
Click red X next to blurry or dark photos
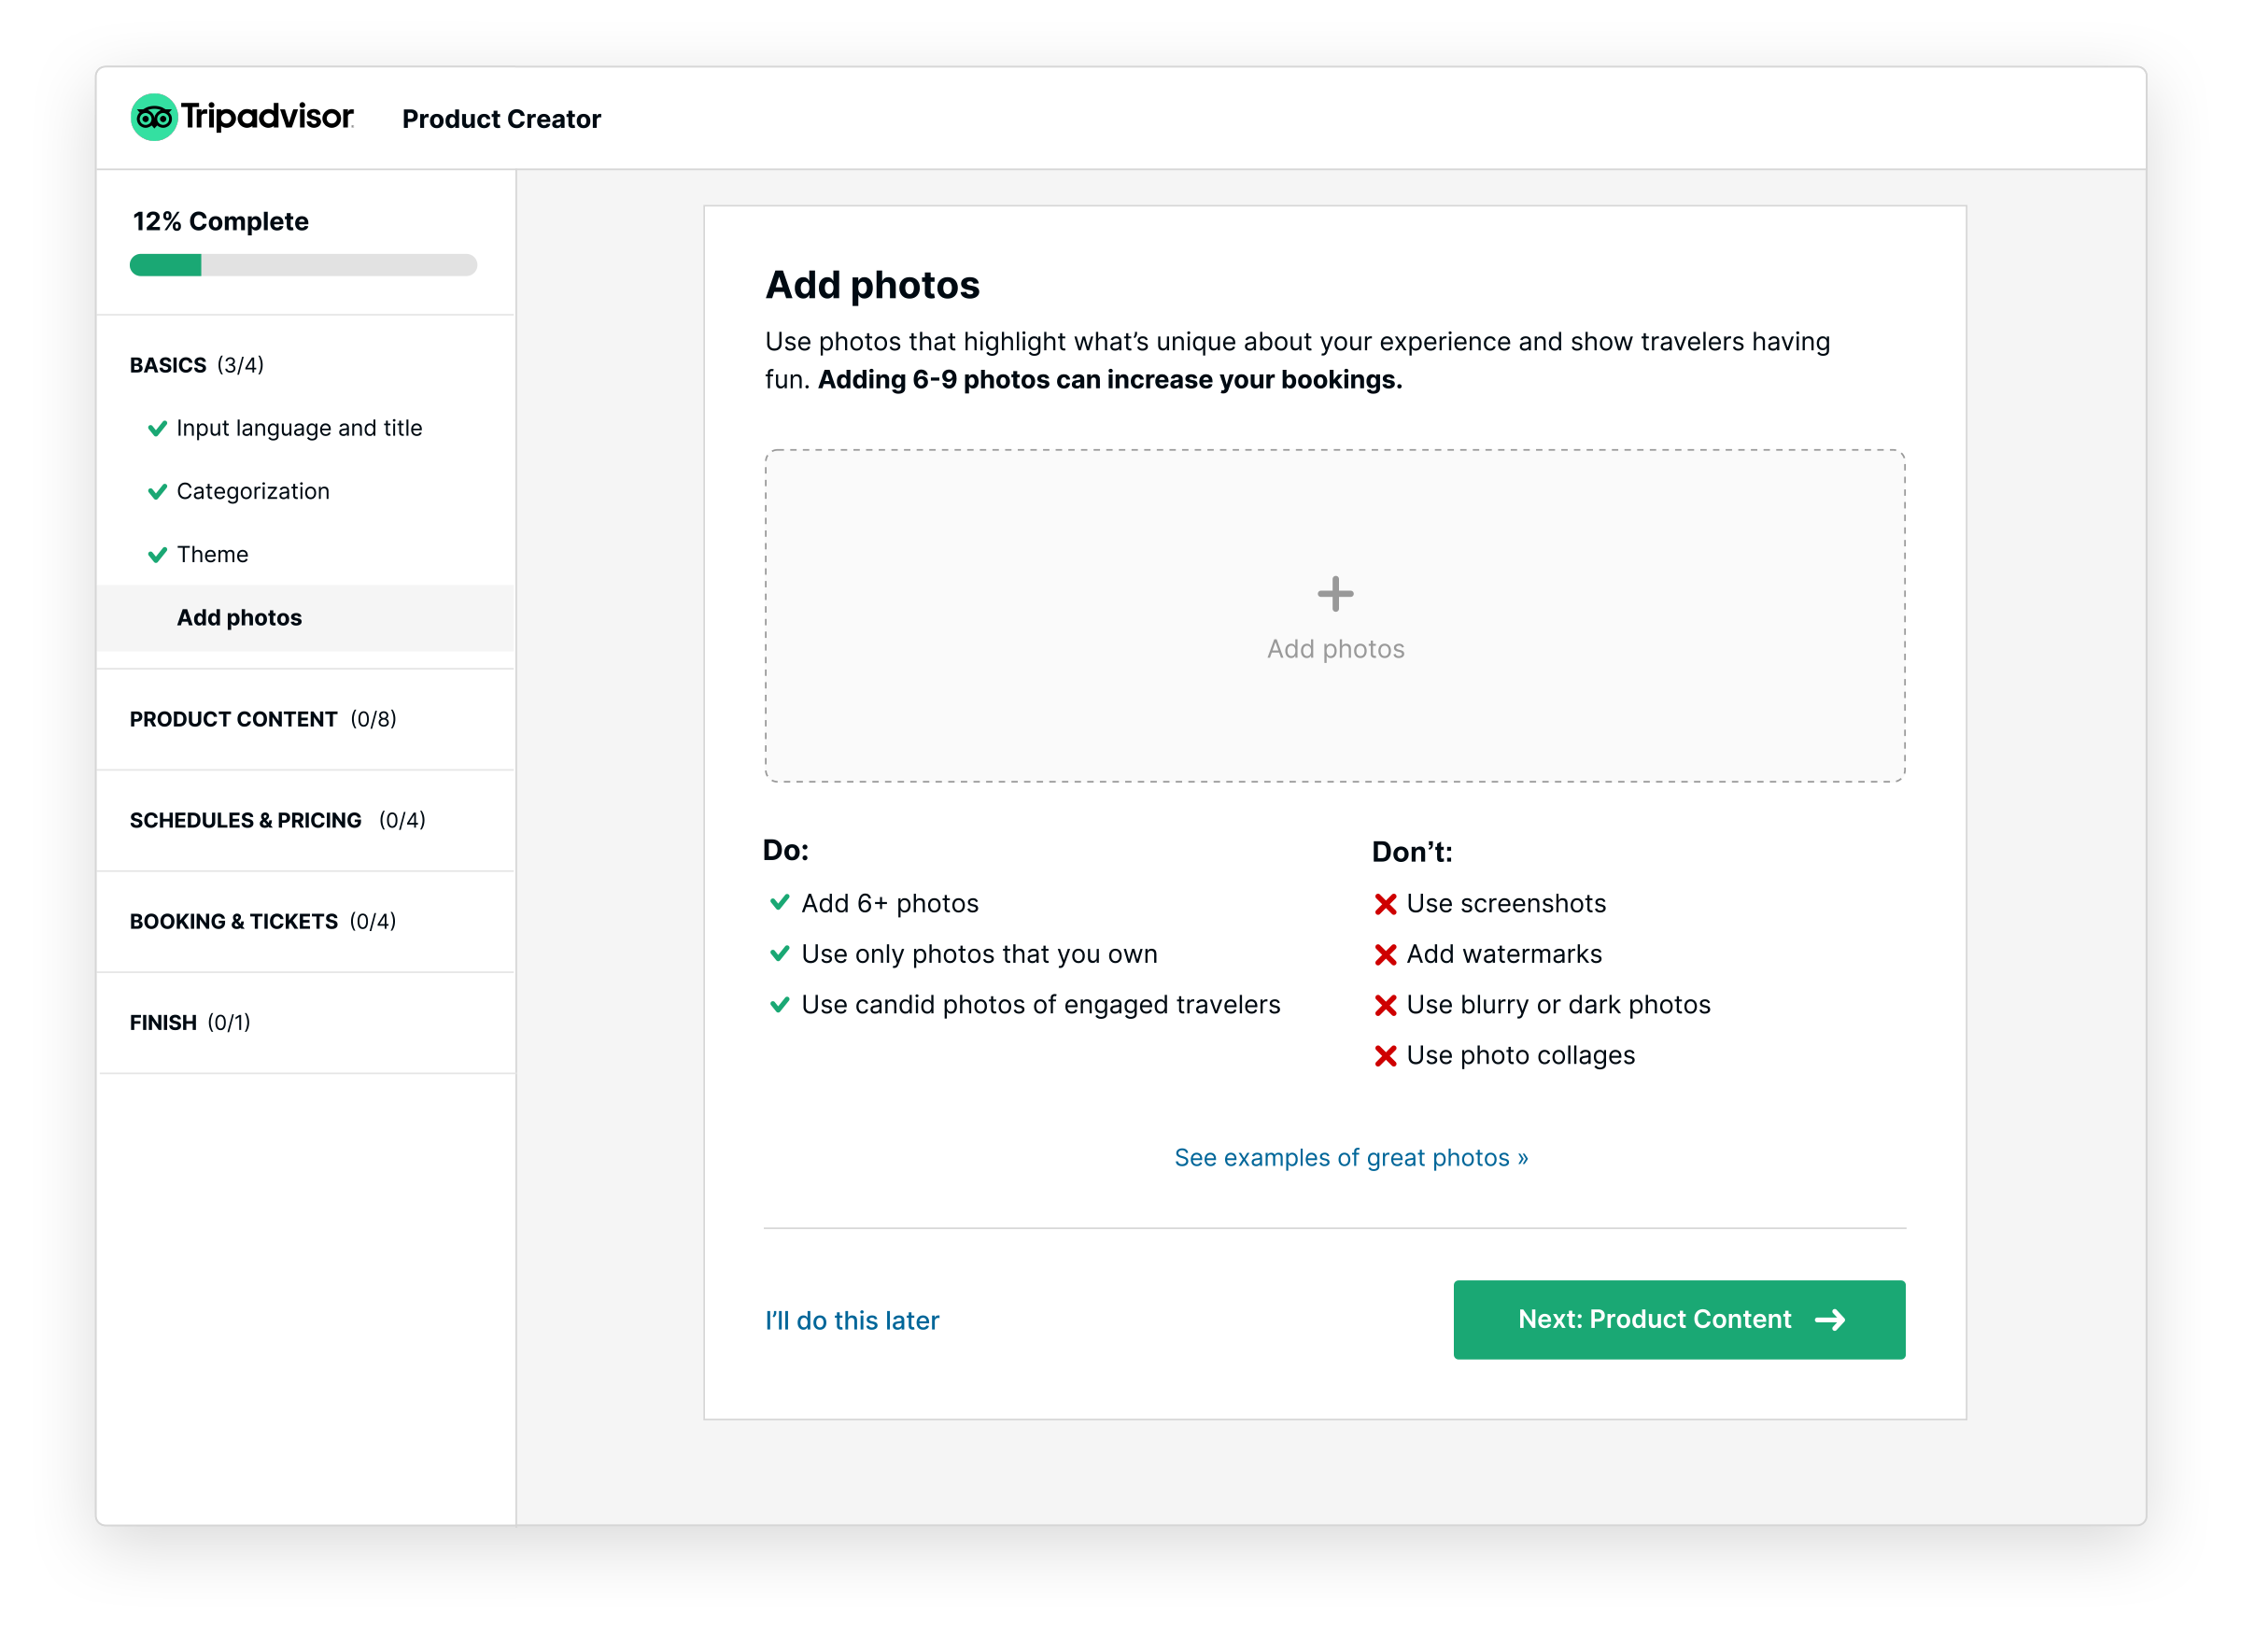click(1384, 1006)
